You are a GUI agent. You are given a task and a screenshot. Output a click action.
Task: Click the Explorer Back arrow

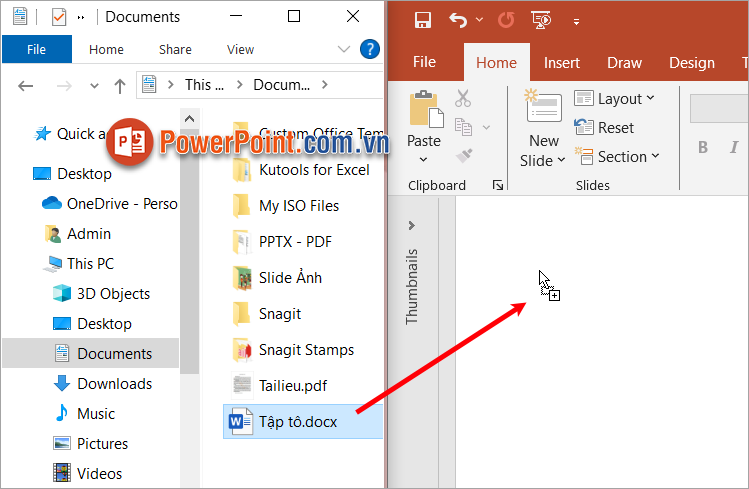(x=25, y=86)
